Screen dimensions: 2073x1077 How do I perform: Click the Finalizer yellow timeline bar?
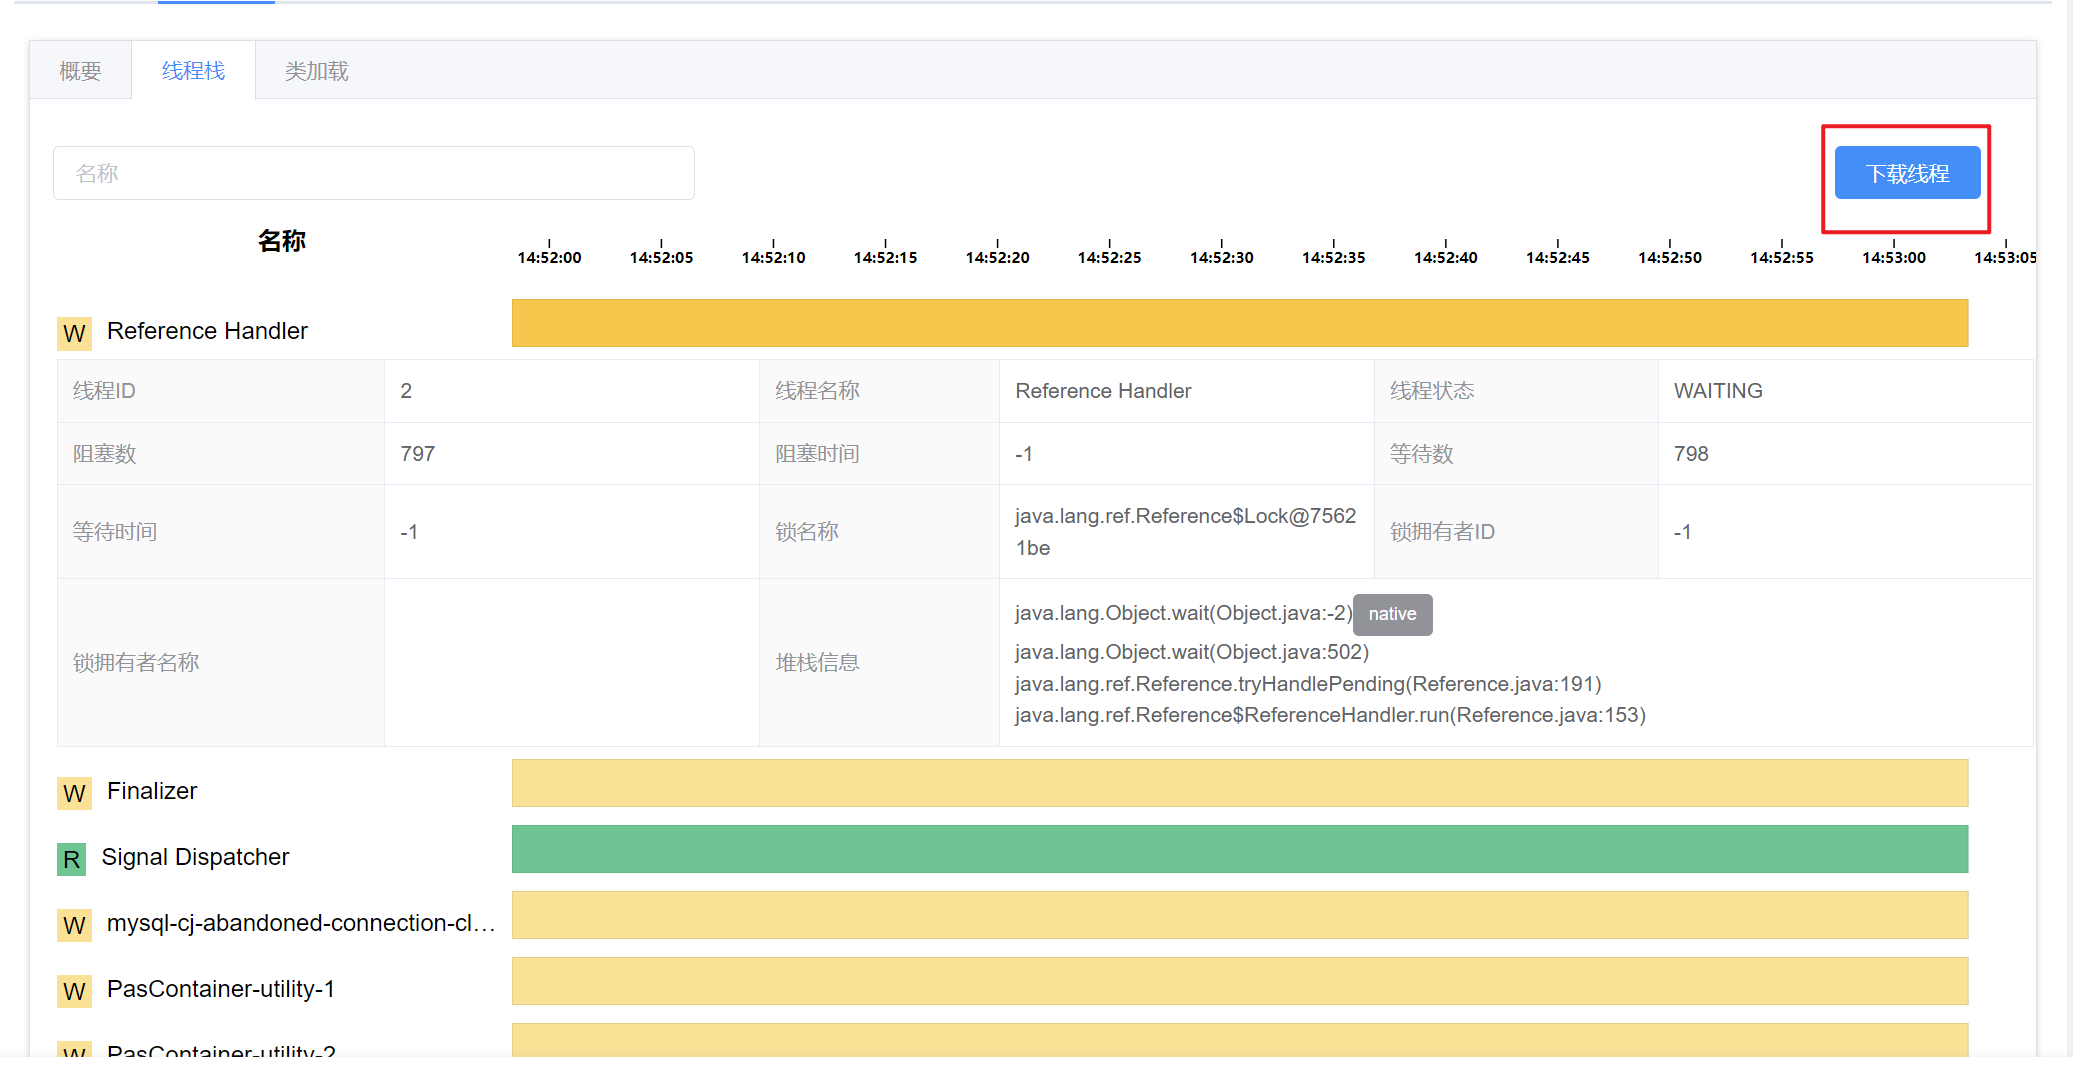coord(1239,783)
